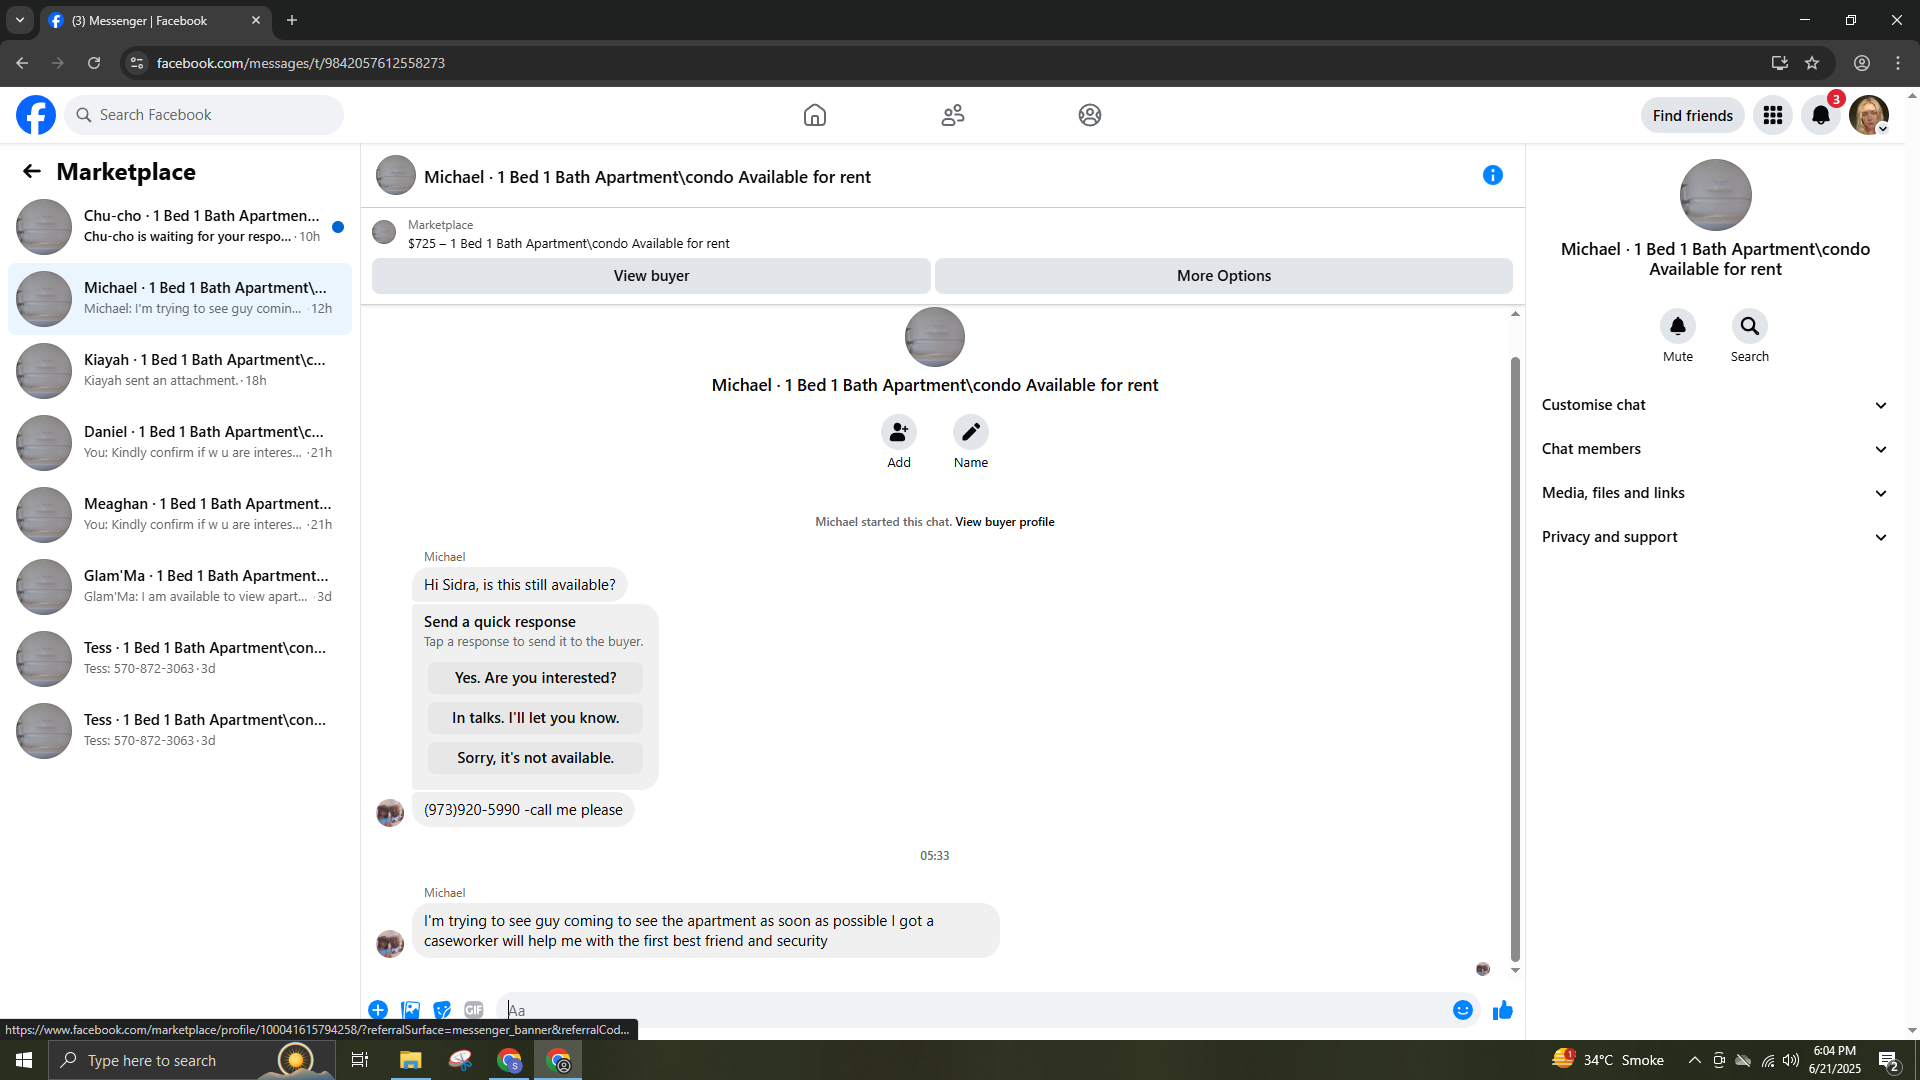Expand Customise chat section
This screenshot has height=1080, width=1920.
[x=1714, y=405]
